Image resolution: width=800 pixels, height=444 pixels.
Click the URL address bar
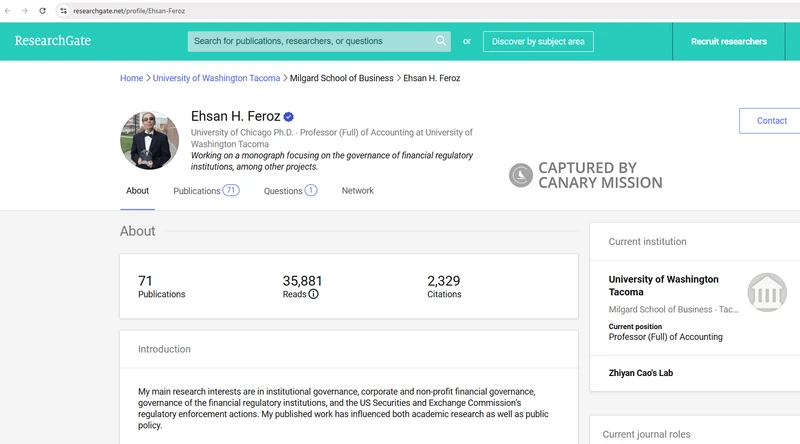pos(429,11)
